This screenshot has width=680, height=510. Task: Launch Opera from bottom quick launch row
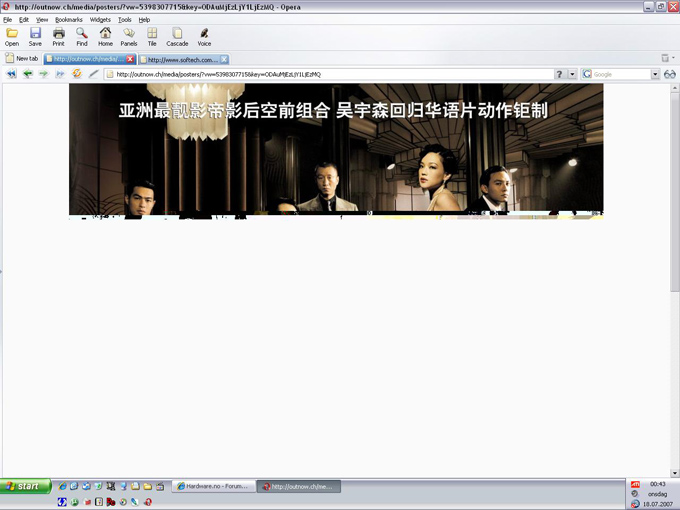148,502
